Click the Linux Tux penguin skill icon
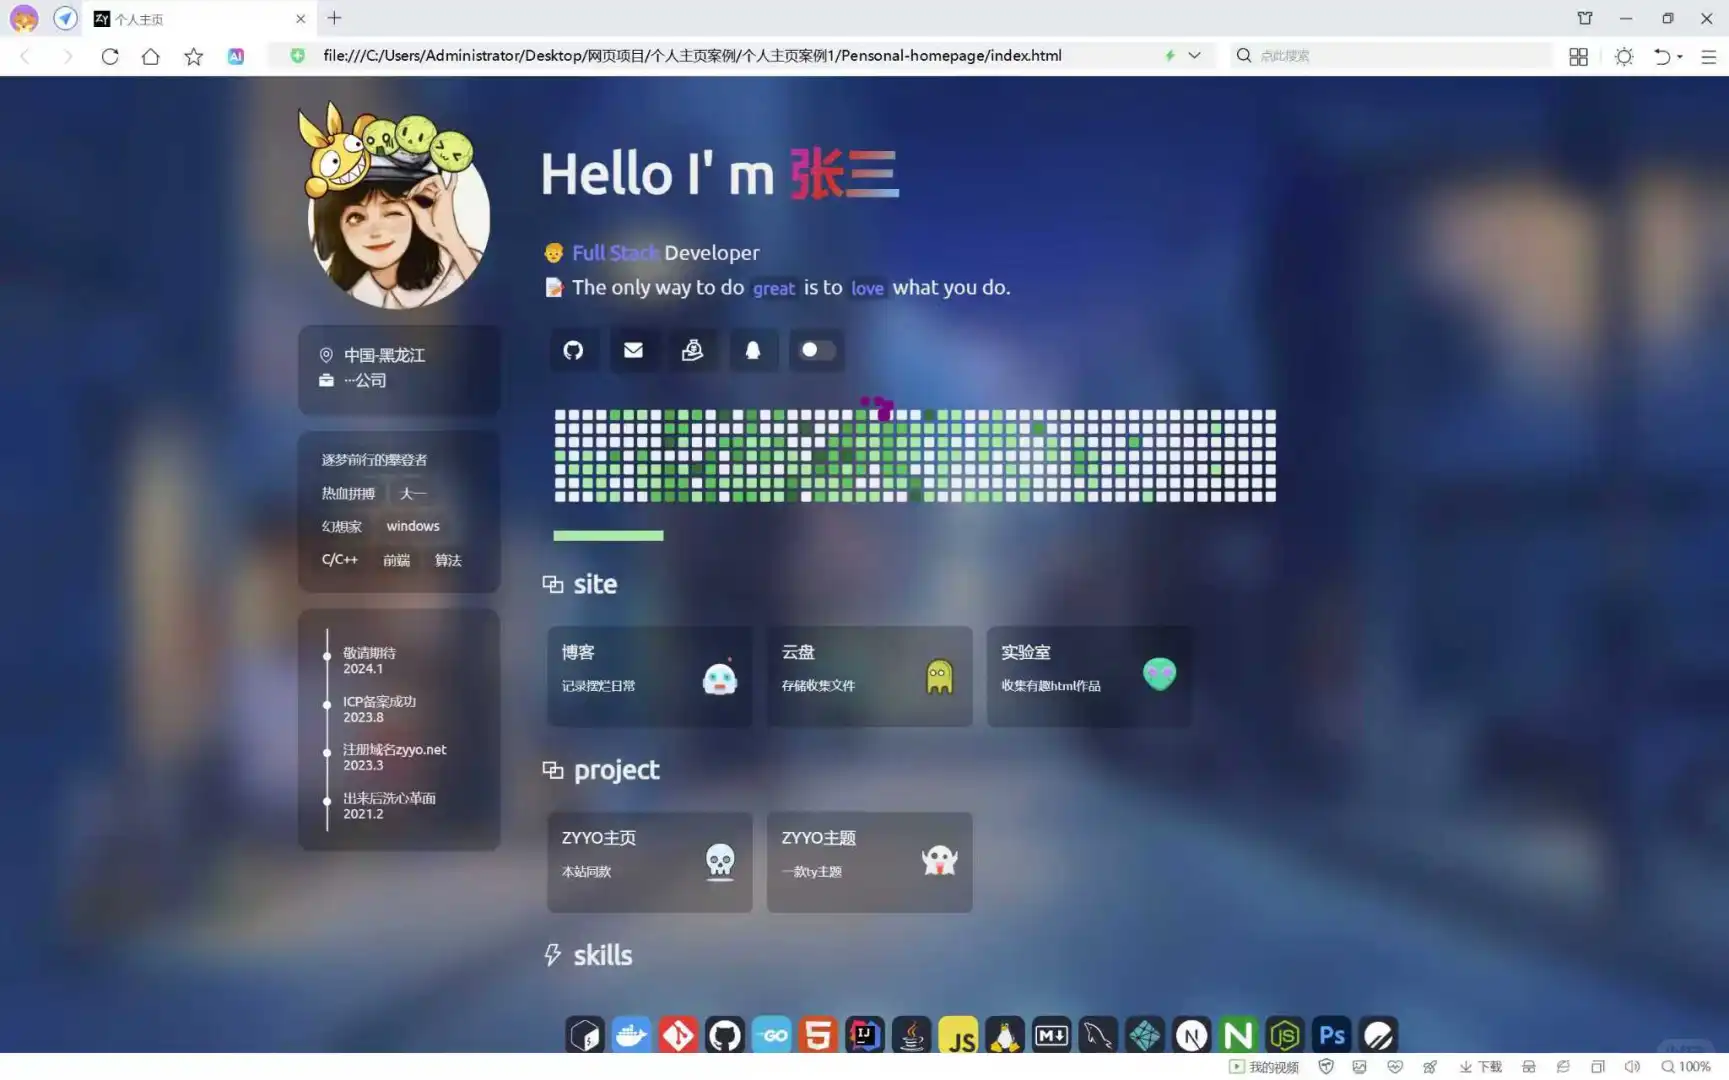1729x1080 pixels. [1005, 1036]
